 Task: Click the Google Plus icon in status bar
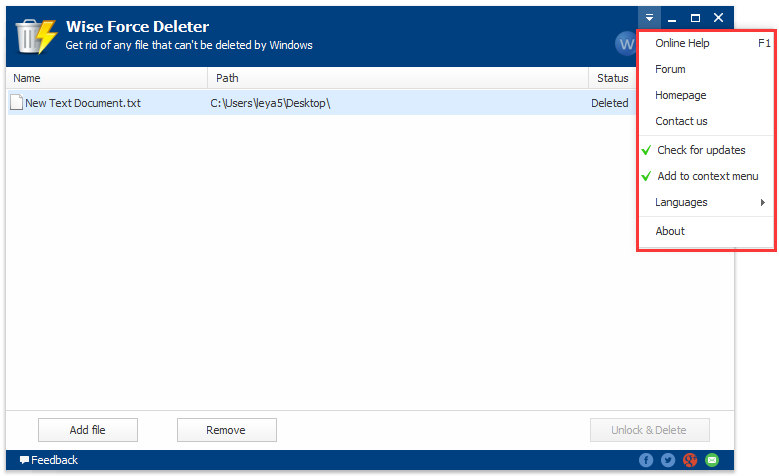click(690, 460)
